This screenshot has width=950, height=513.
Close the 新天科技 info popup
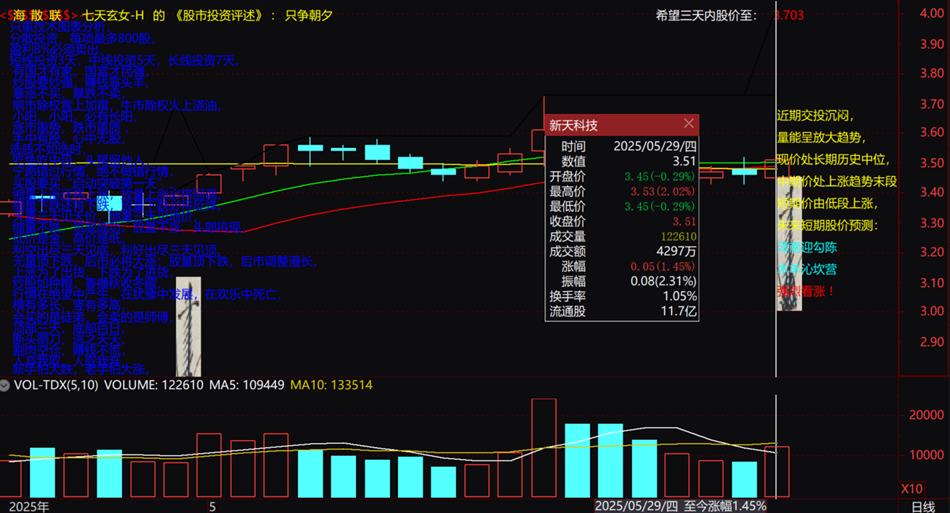tap(688, 124)
